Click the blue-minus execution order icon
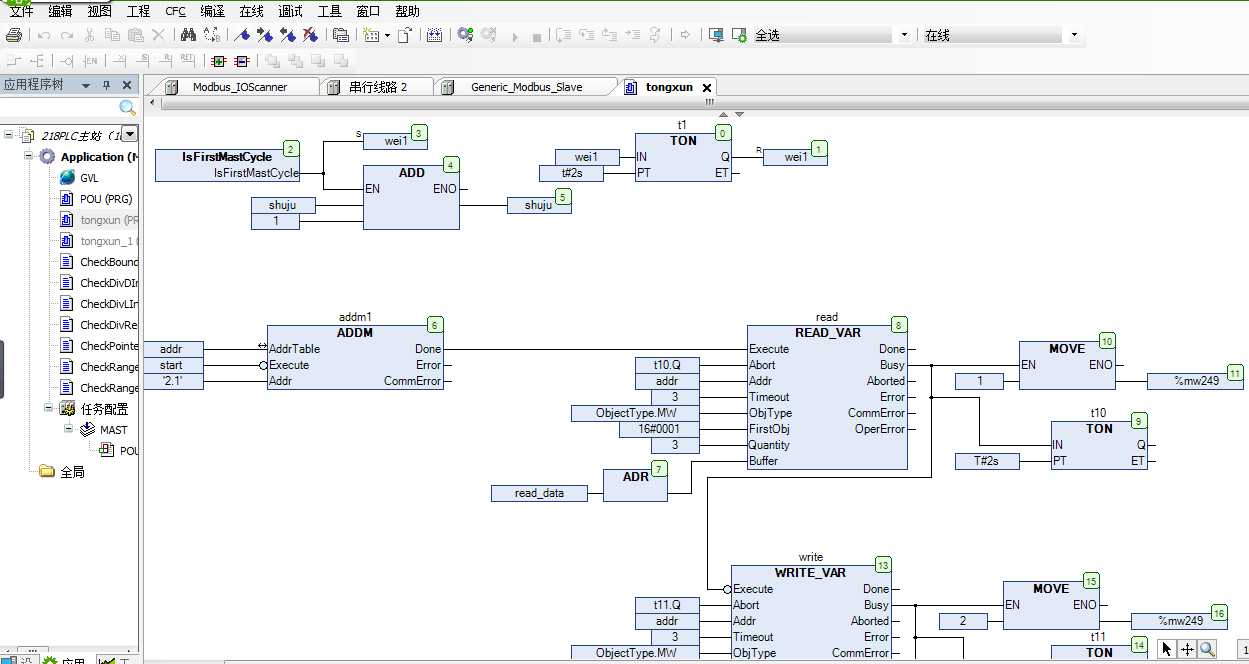This screenshot has width=1249, height=664. point(240,61)
